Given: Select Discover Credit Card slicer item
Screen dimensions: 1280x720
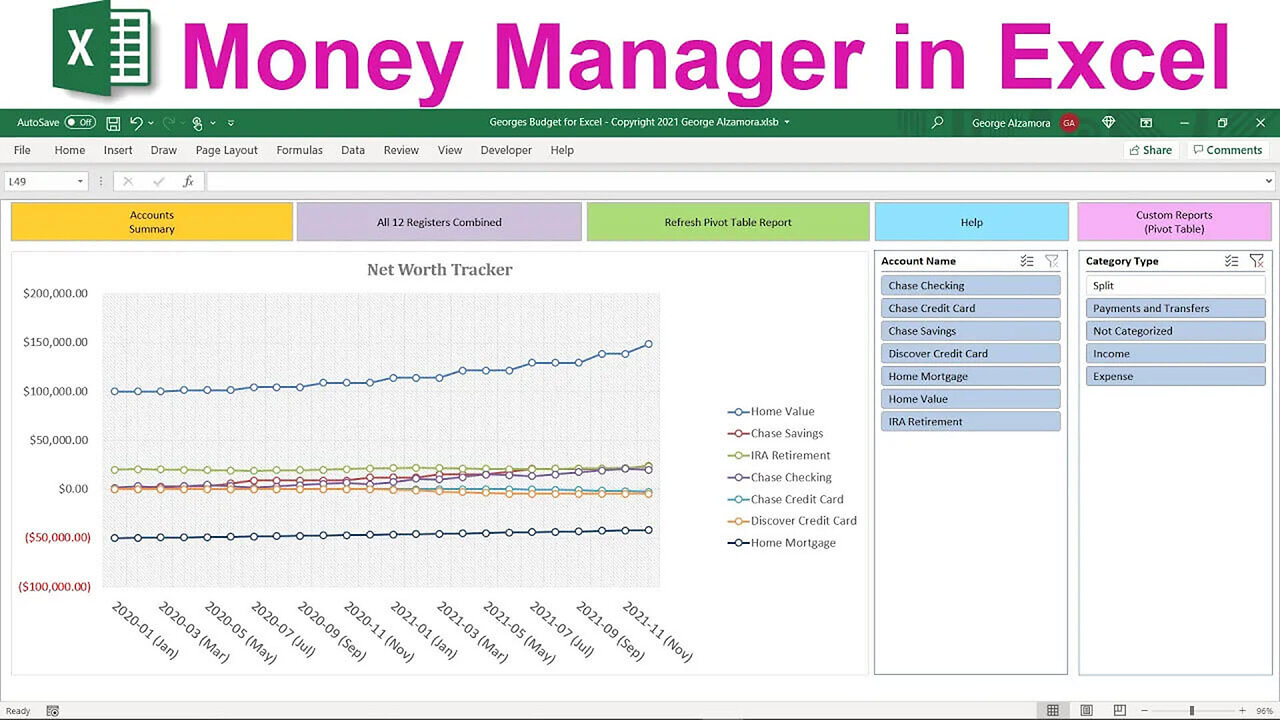Looking at the screenshot, I should pos(970,353).
